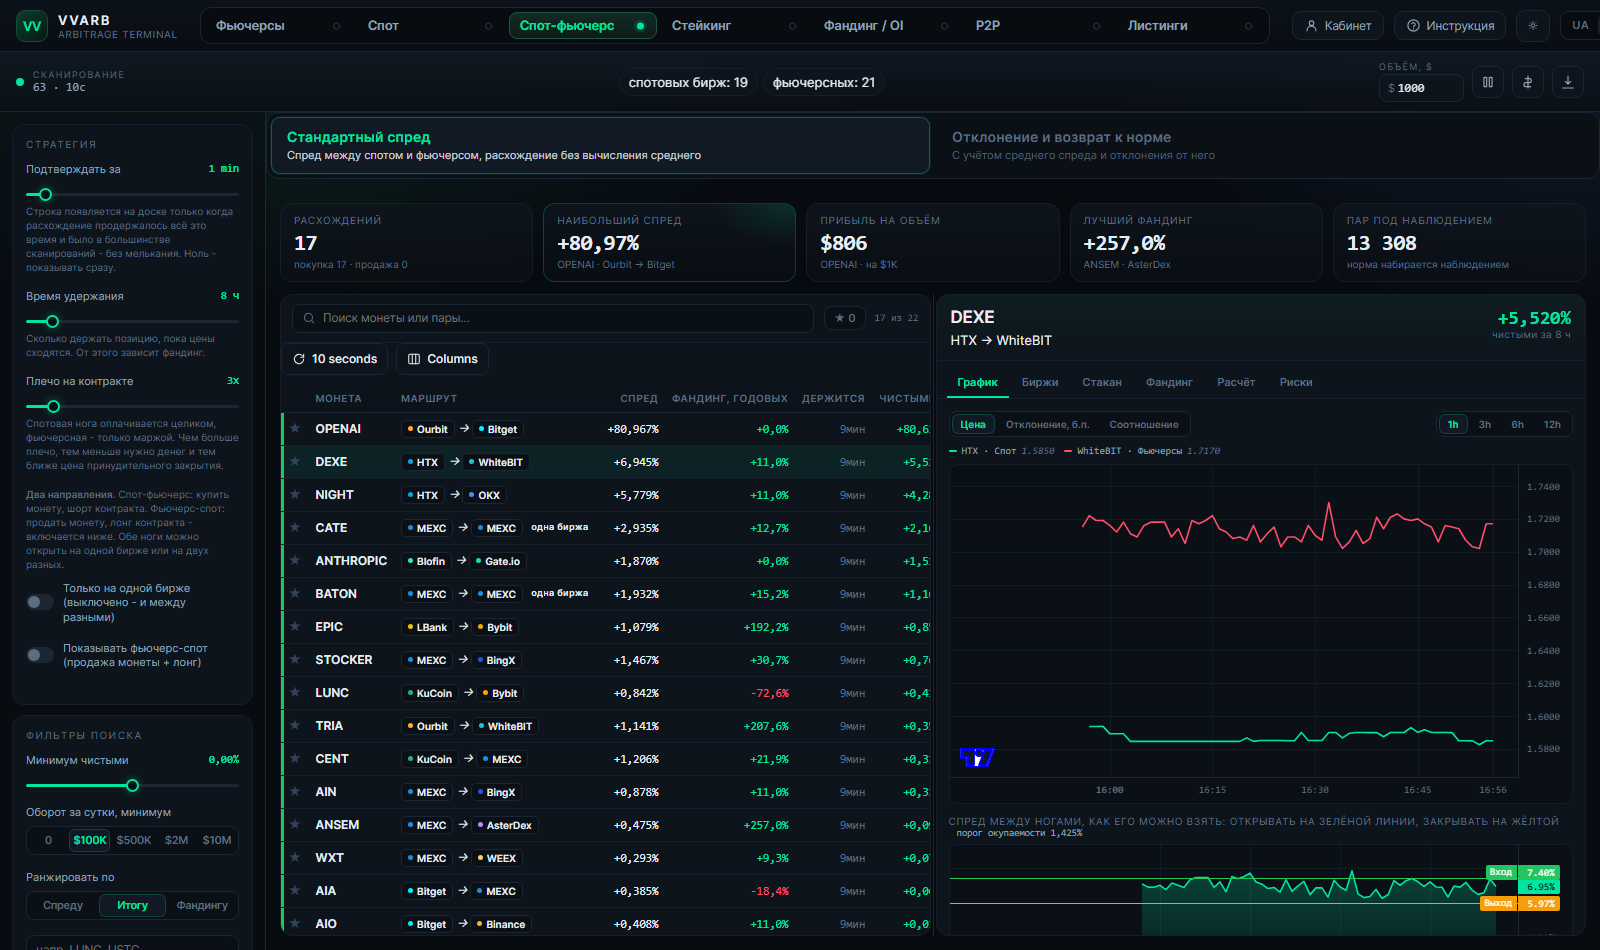Open the 10 seconds refresh interval dropdown
The image size is (1600, 950).
click(x=335, y=359)
